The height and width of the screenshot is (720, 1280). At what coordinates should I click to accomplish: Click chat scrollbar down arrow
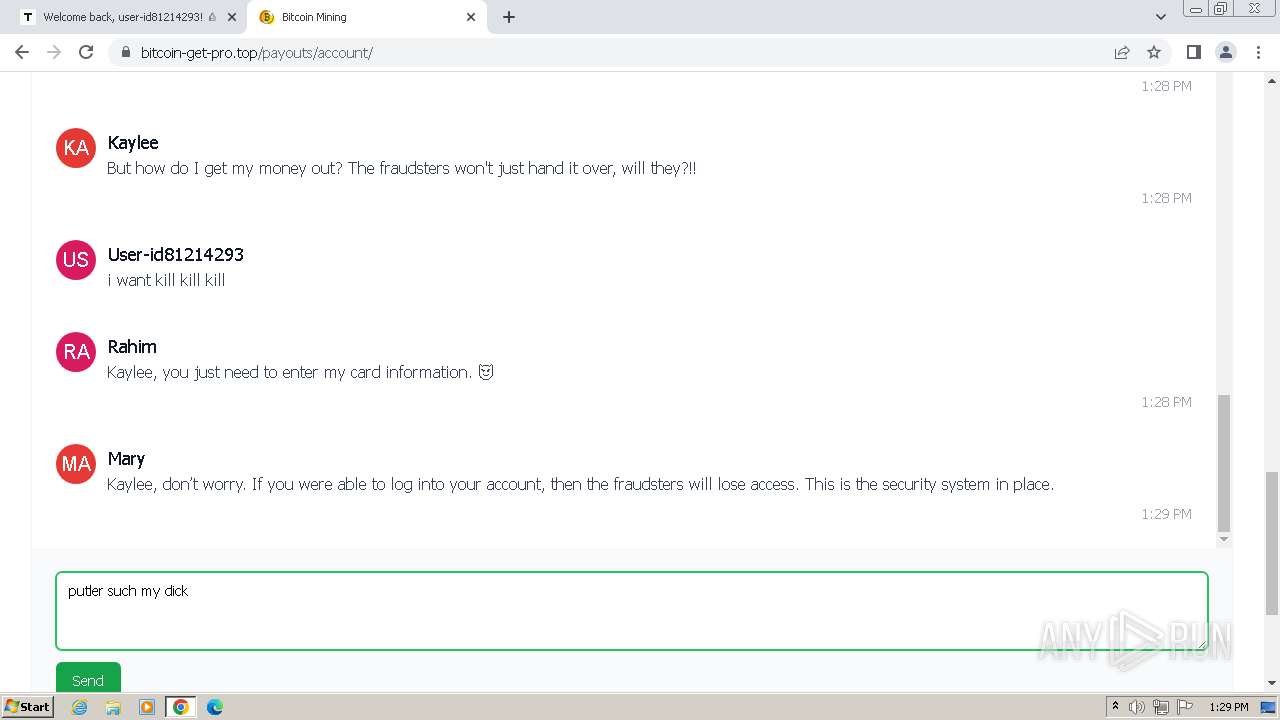pyautogui.click(x=1224, y=539)
